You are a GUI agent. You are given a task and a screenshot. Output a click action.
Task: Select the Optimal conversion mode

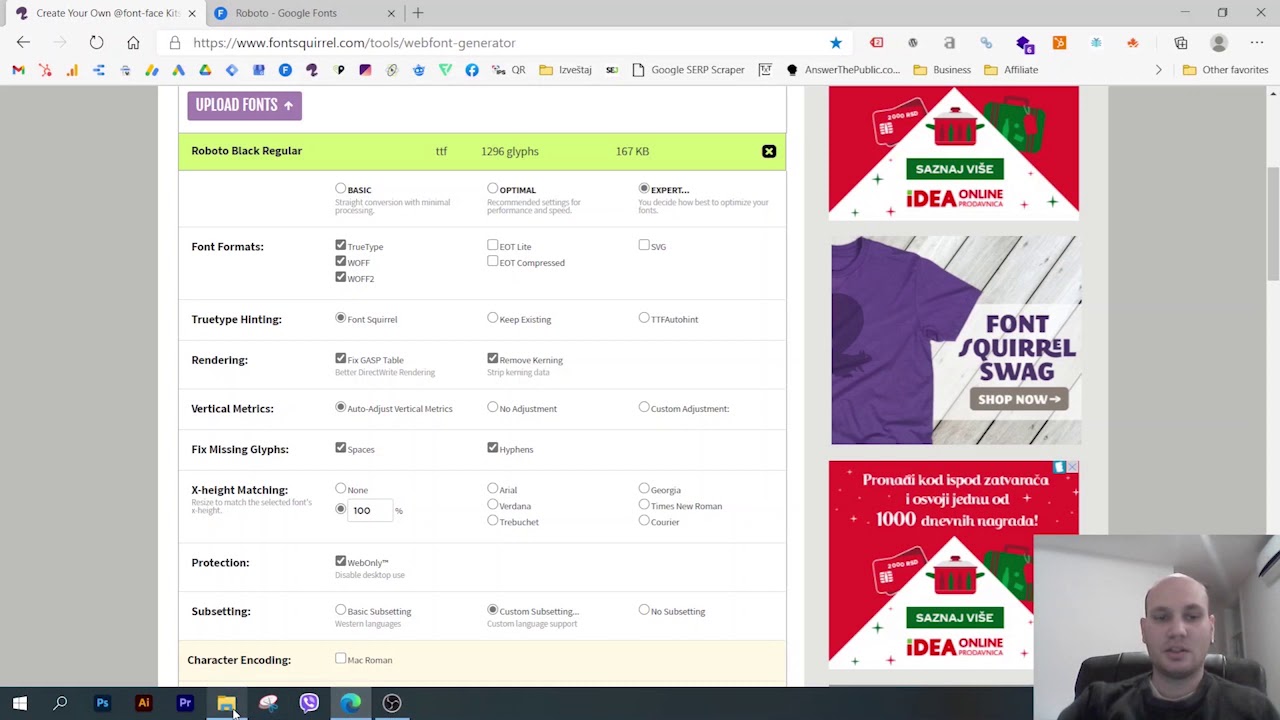coord(492,189)
